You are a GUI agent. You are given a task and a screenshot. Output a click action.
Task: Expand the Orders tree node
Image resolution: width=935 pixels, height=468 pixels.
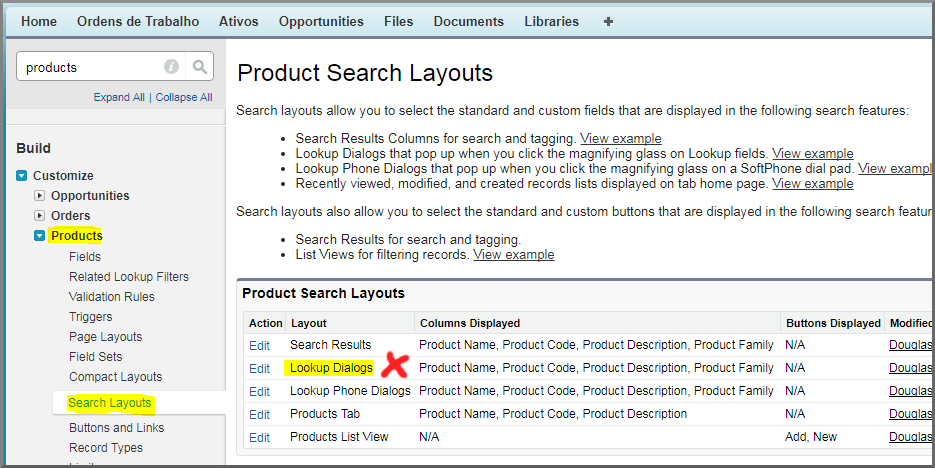pos(40,216)
